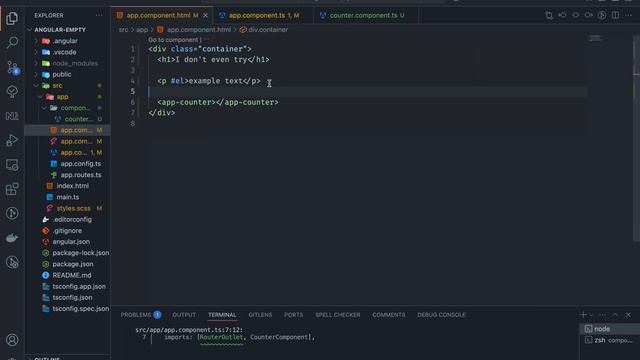Select the node terminal instance
The width and height of the screenshot is (640, 360).
point(610,329)
